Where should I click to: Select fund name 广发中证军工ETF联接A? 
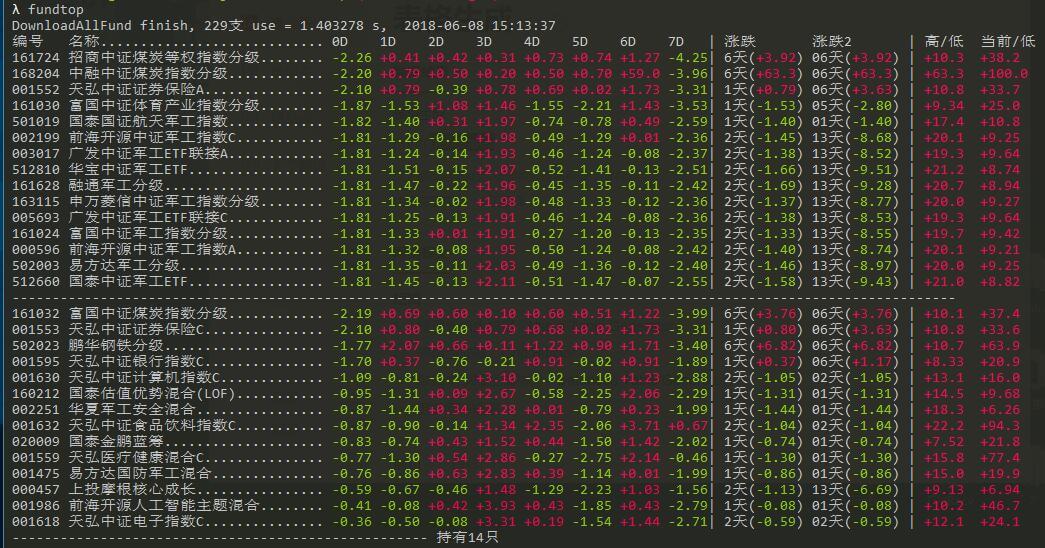(x=148, y=154)
